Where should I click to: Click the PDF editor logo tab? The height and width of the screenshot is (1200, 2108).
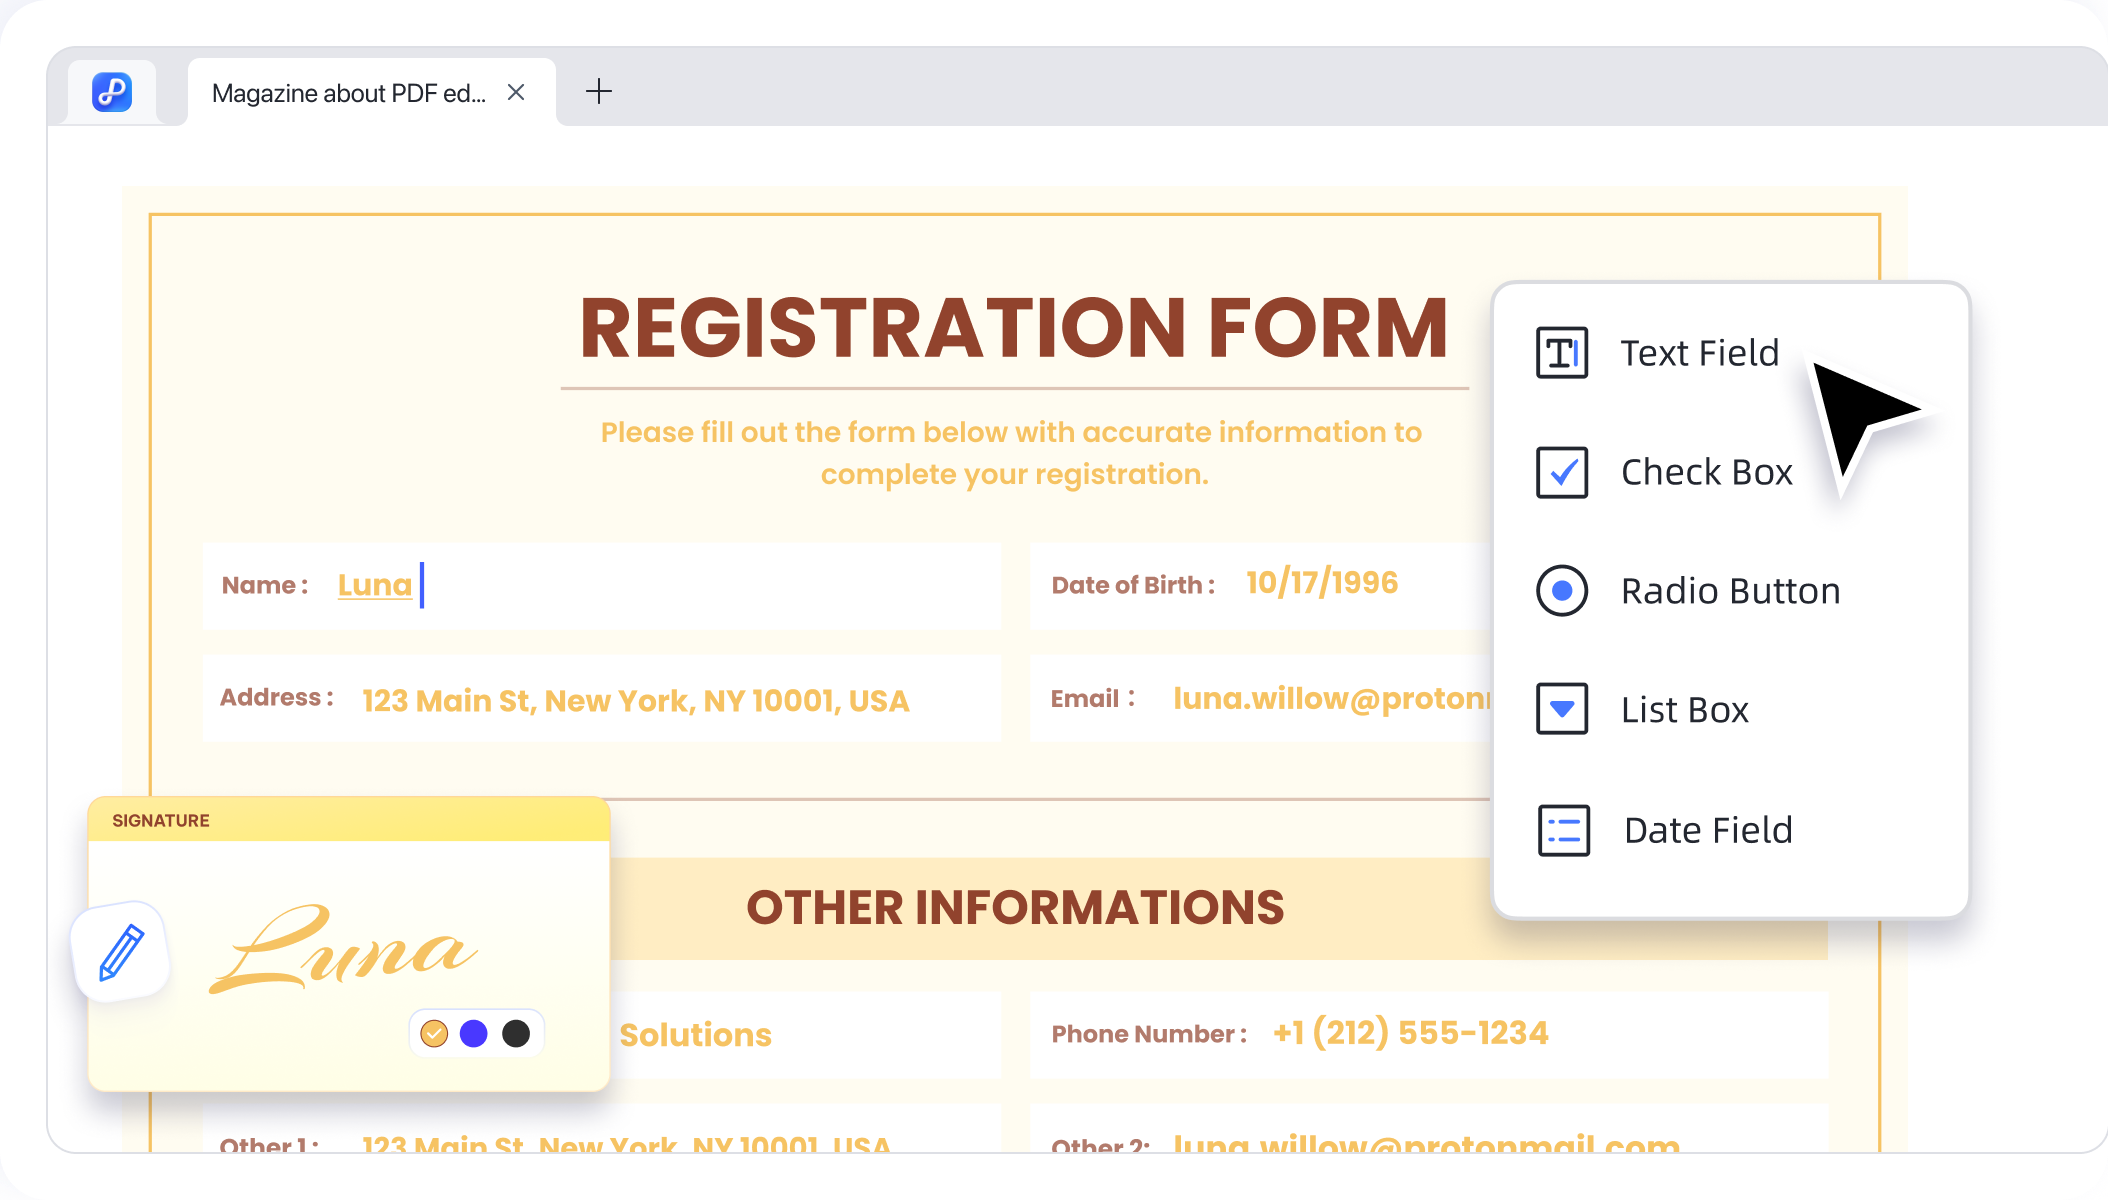point(111,92)
